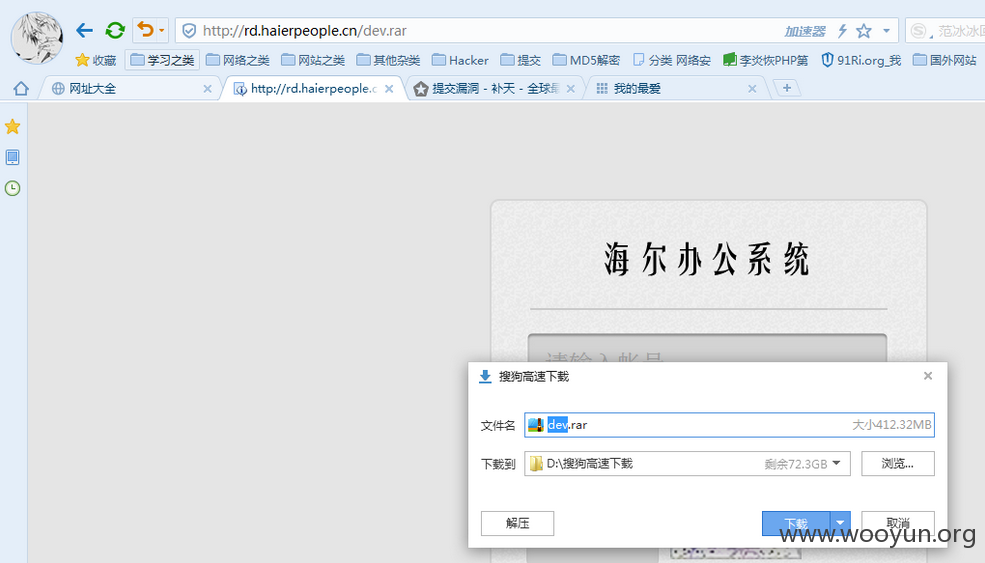The height and width of the screenshot is (563, 985).
Task: Click the home icon on tab bar
Action: [x=21, y=89]
